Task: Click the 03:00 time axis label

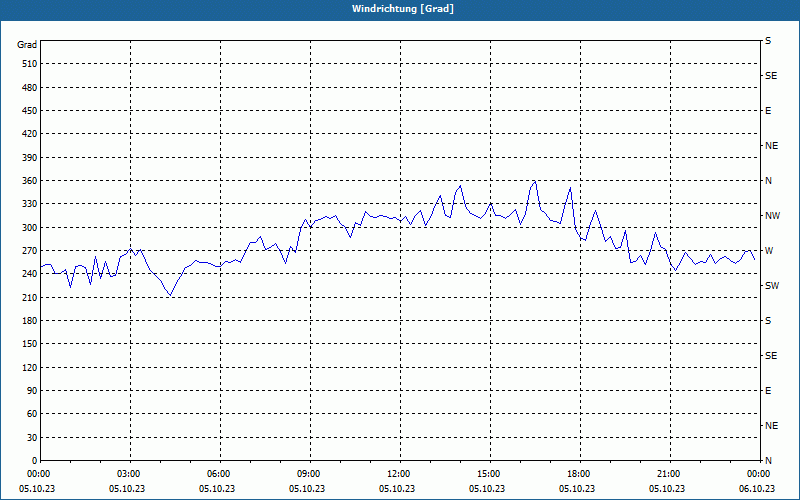Action: (x=131, y=474)
